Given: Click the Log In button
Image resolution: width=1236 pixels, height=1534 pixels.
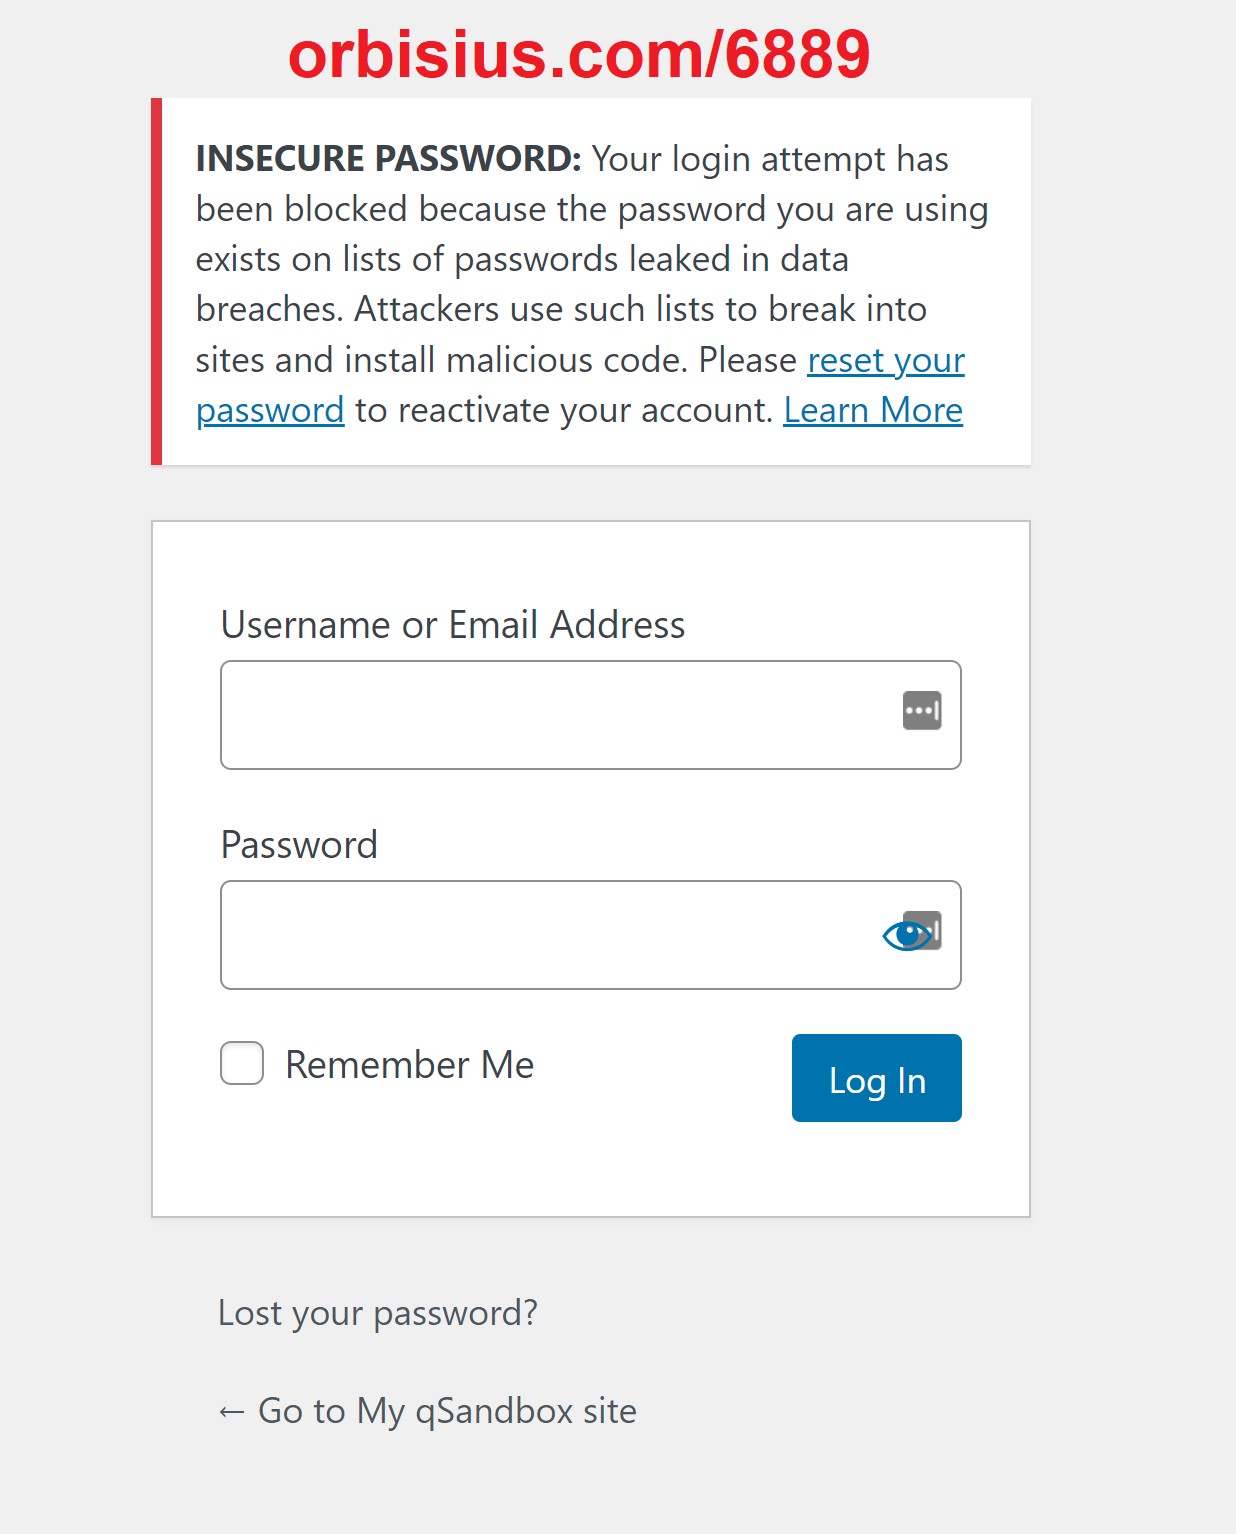Looking at the screenshot, I should tap(877, 1078).
